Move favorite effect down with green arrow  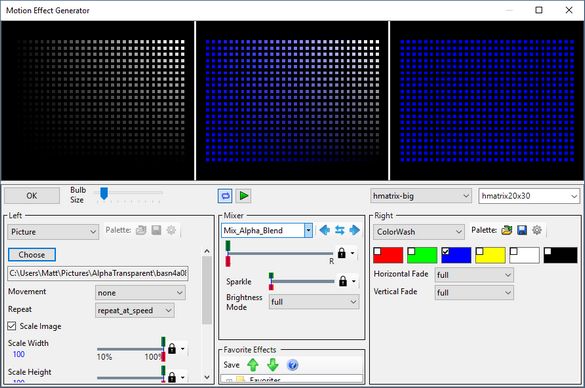point(273,365)
